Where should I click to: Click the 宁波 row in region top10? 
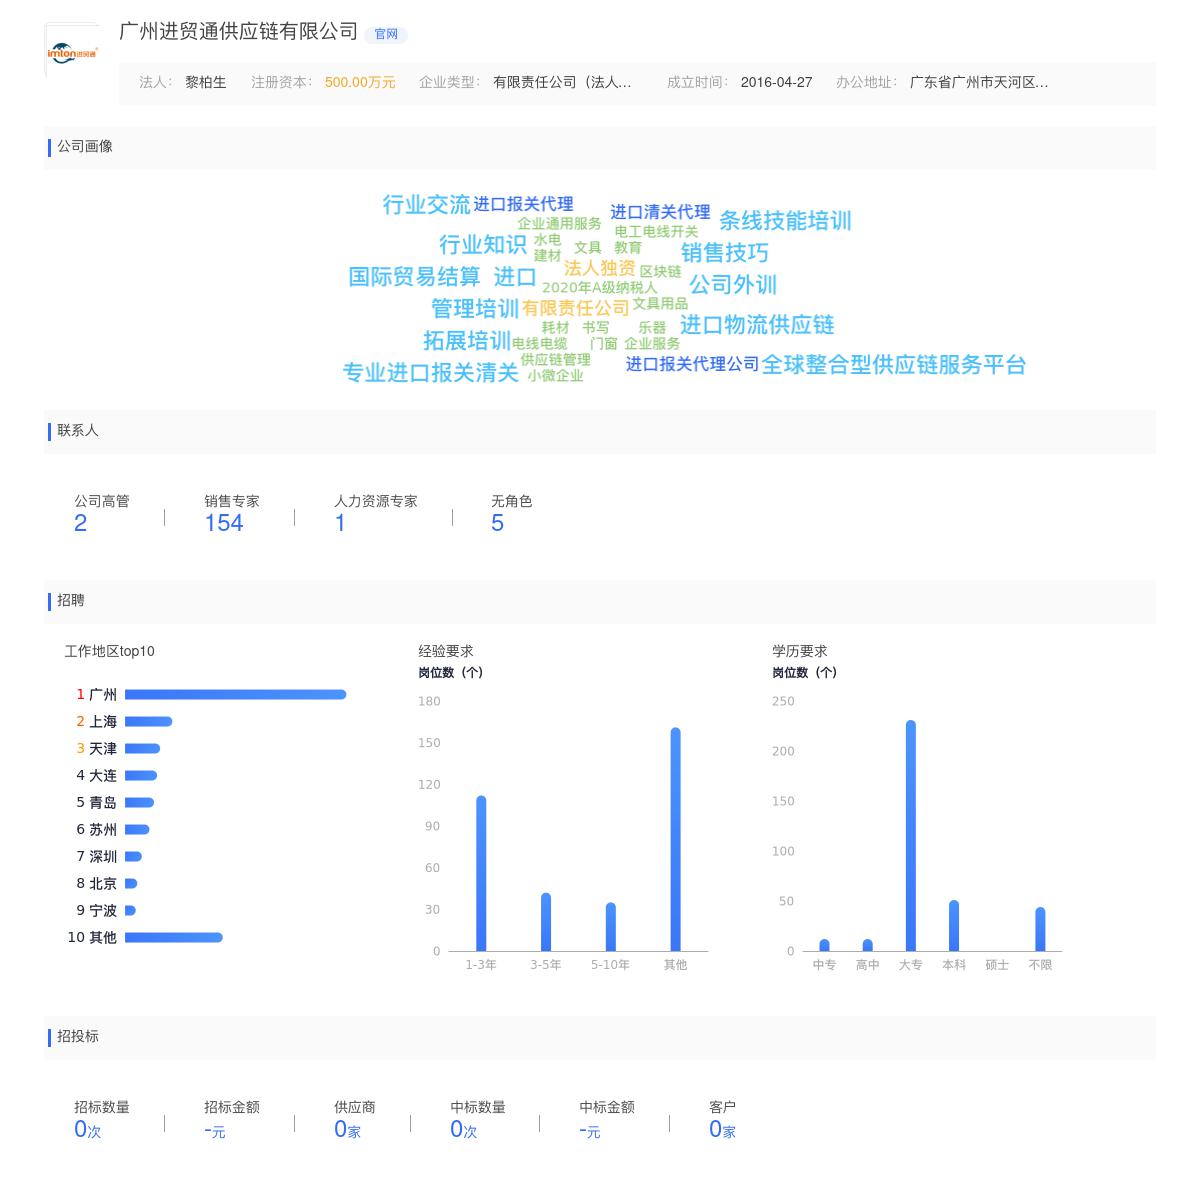click(x=106, y=910)
